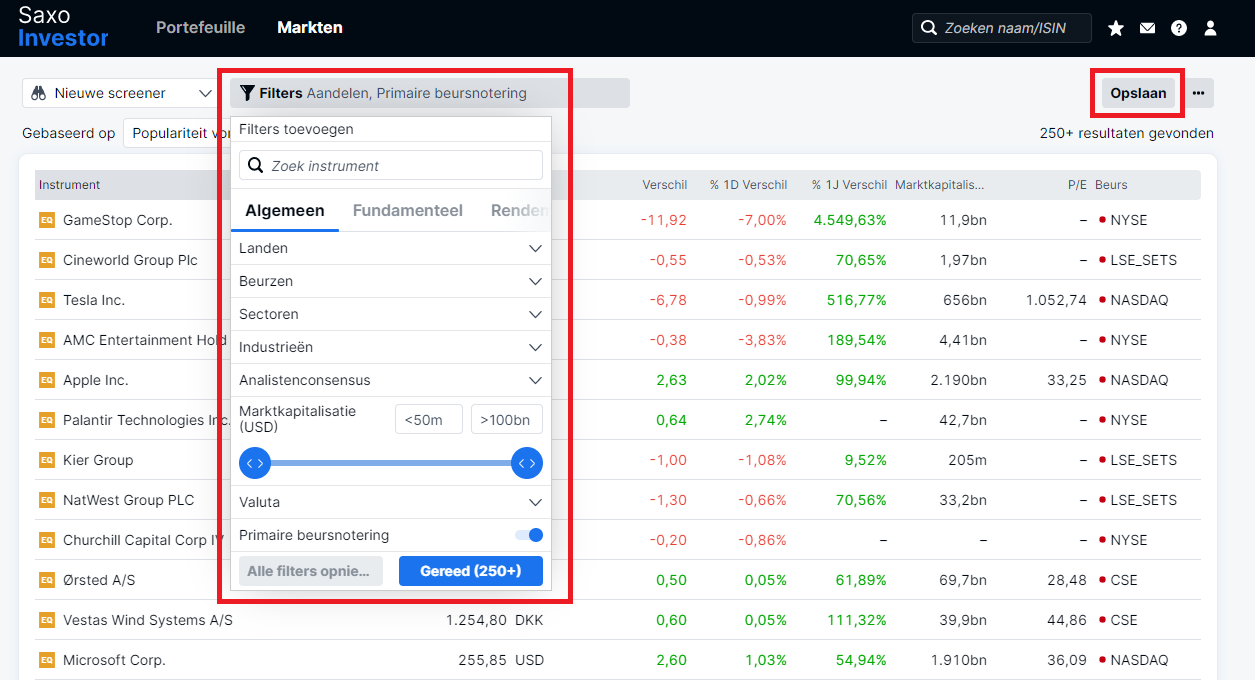Sort by % 1J Verschil column header
Screen dimensions: 1255x680
click(849, 185)
